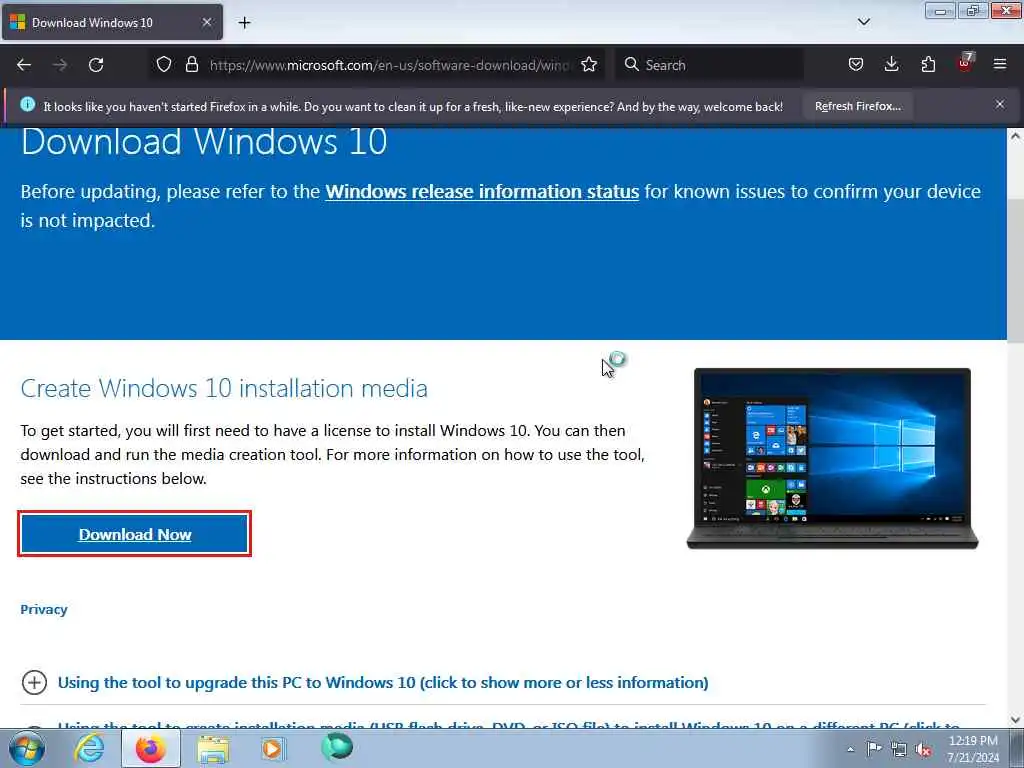Open the Firefox hamburger menu

pos(1000,64)
